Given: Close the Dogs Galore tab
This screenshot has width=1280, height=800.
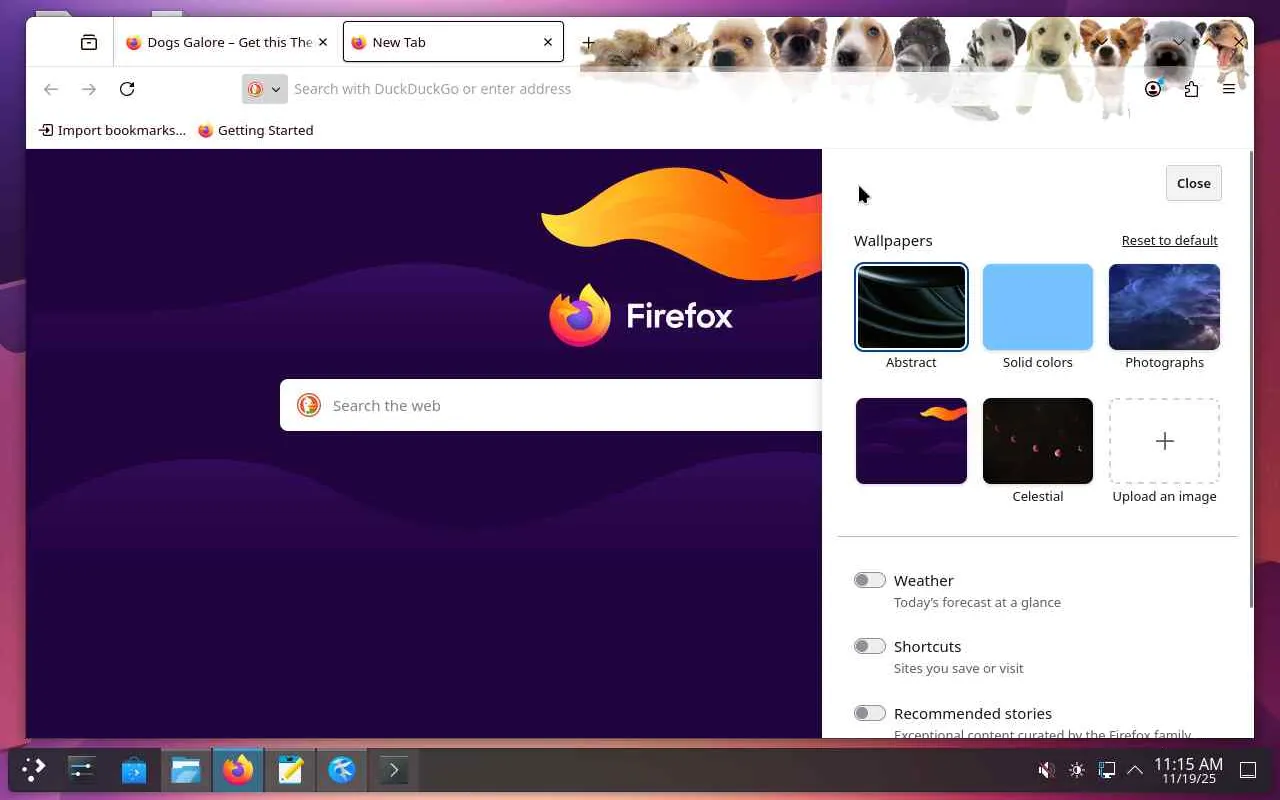Looking at the screenshot, I should pos(323,42).
